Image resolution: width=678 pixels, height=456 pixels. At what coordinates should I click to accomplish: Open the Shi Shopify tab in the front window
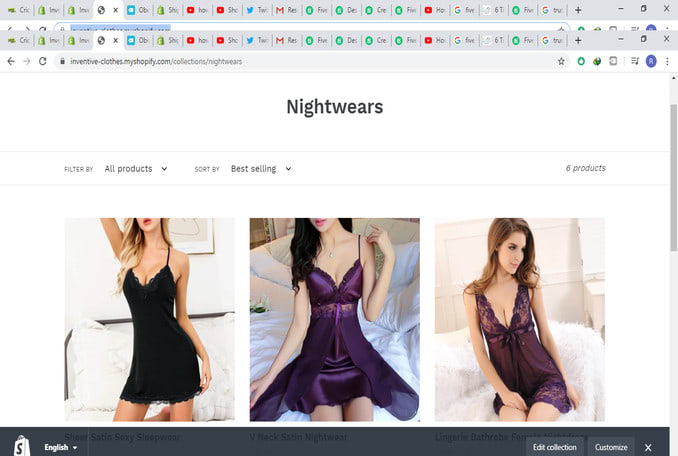168,40
